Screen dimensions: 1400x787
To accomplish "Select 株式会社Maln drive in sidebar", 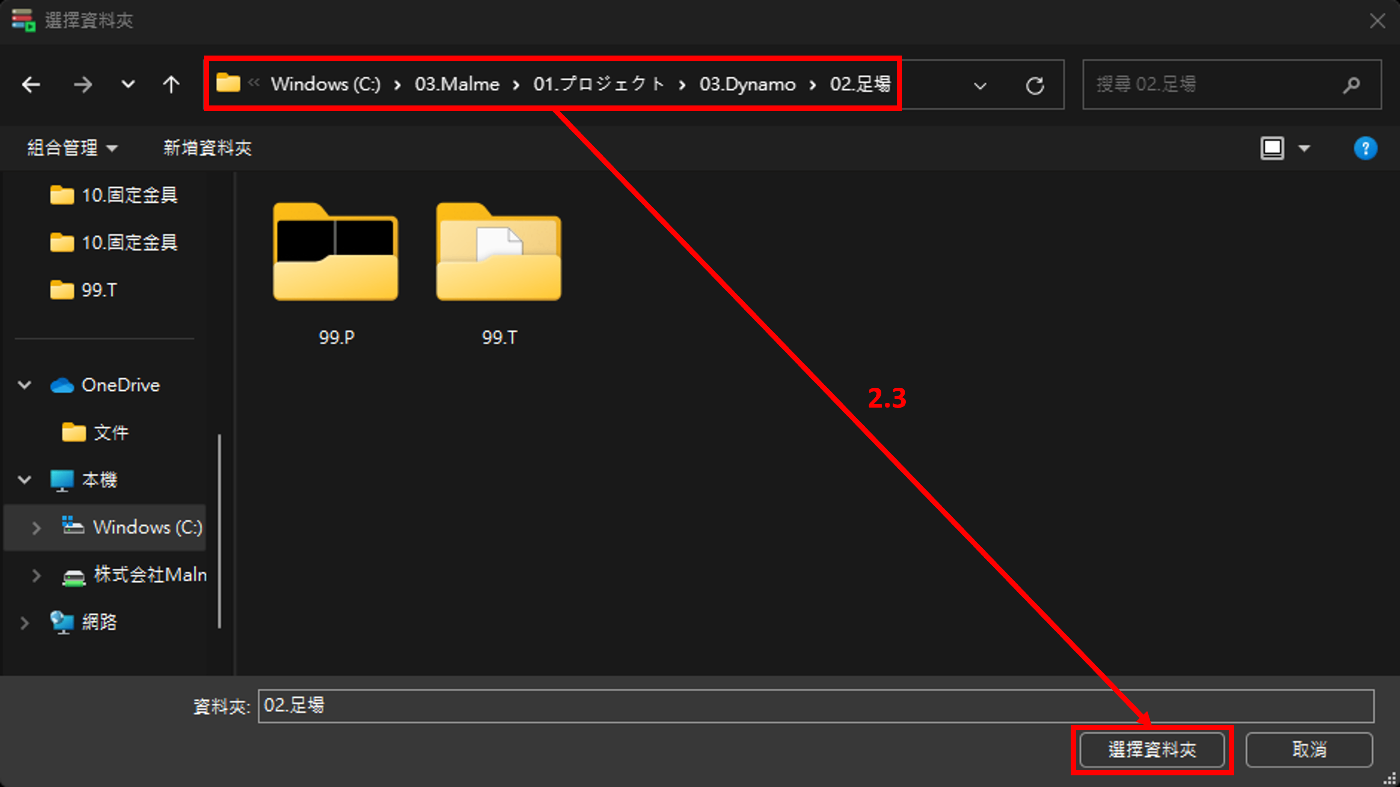I will point(134,575).
